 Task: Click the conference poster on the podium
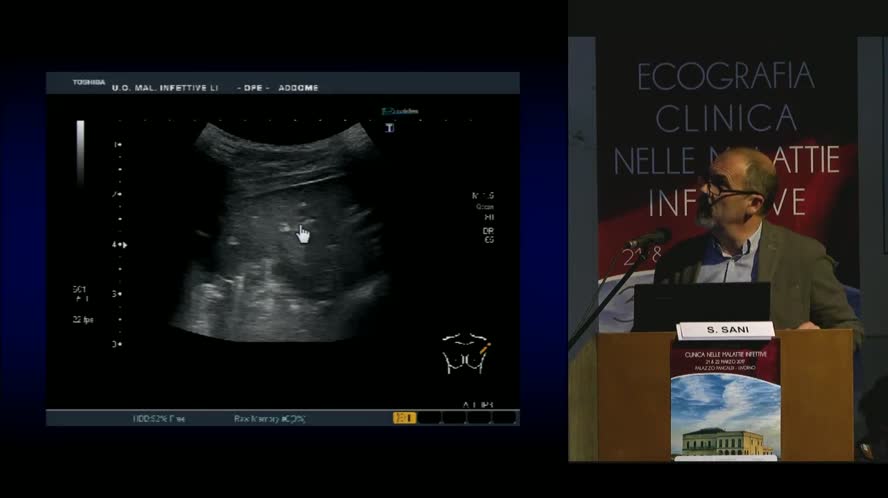tap(725, 398)
